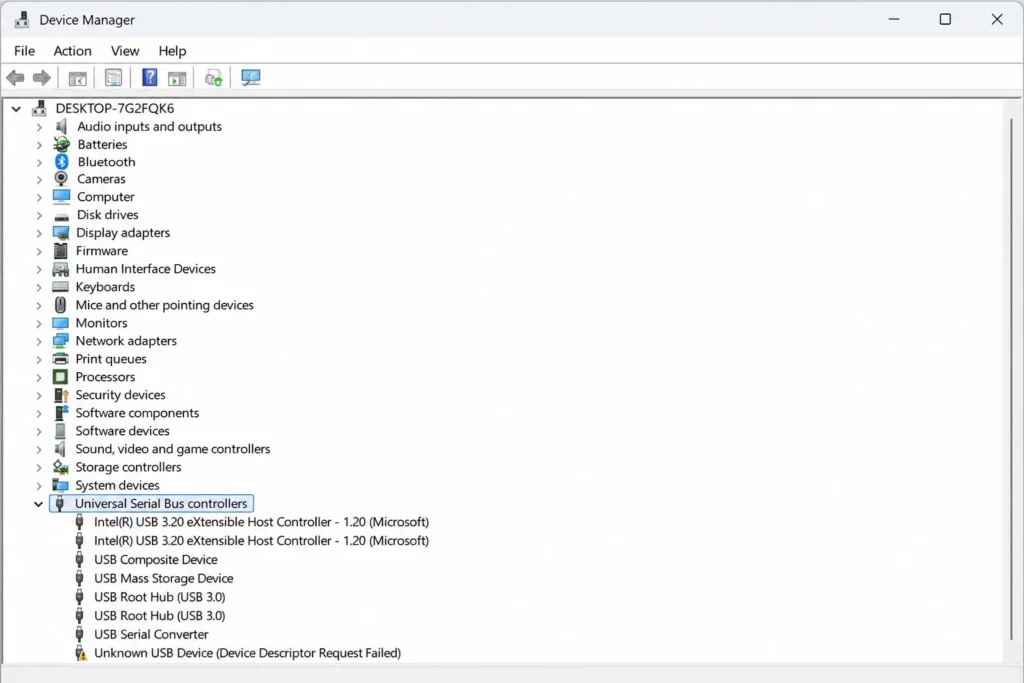1024x683 pixels.
Task: Open the Action menu
Action: tap(72, 51)
